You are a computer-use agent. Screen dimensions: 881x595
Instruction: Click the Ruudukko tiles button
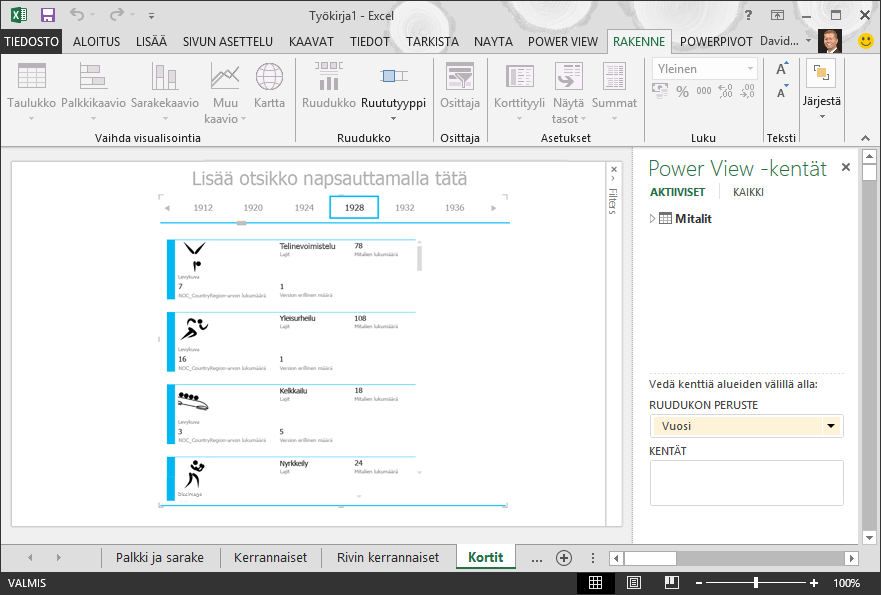(329, 86)
